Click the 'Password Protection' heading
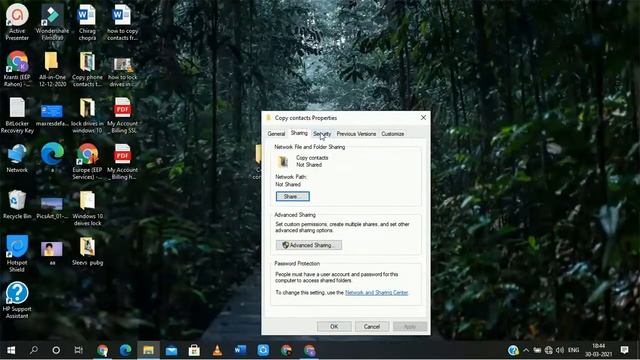 click(297, 263)
